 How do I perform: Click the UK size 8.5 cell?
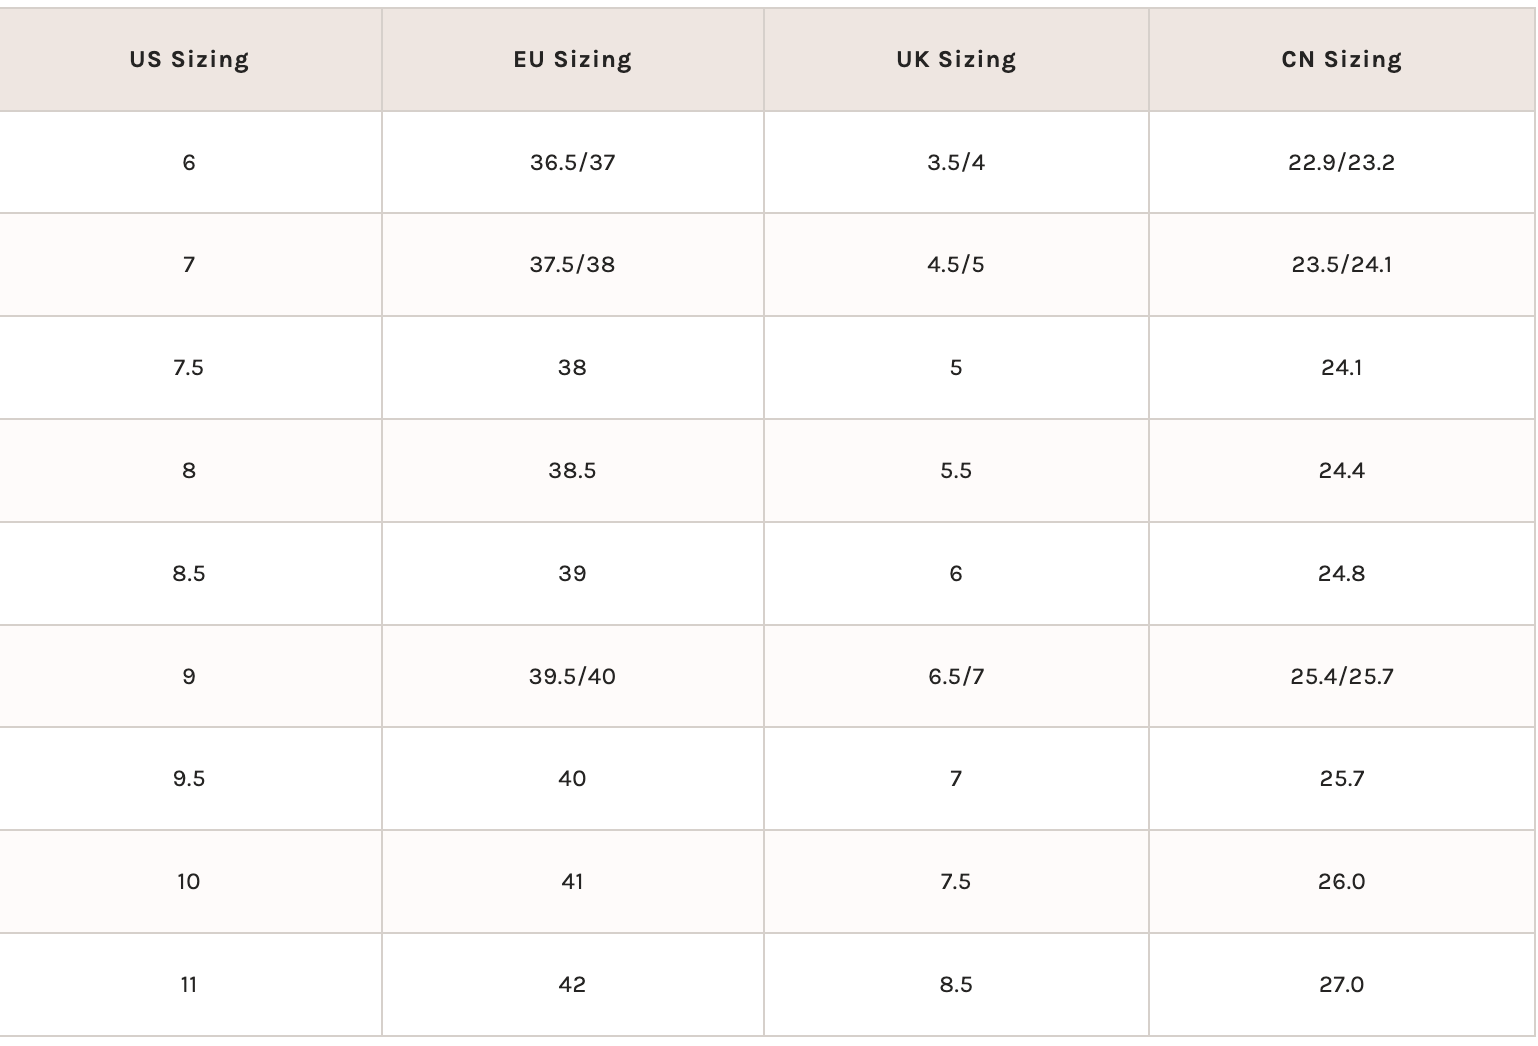pyautogui.click(x=956, y=985)
